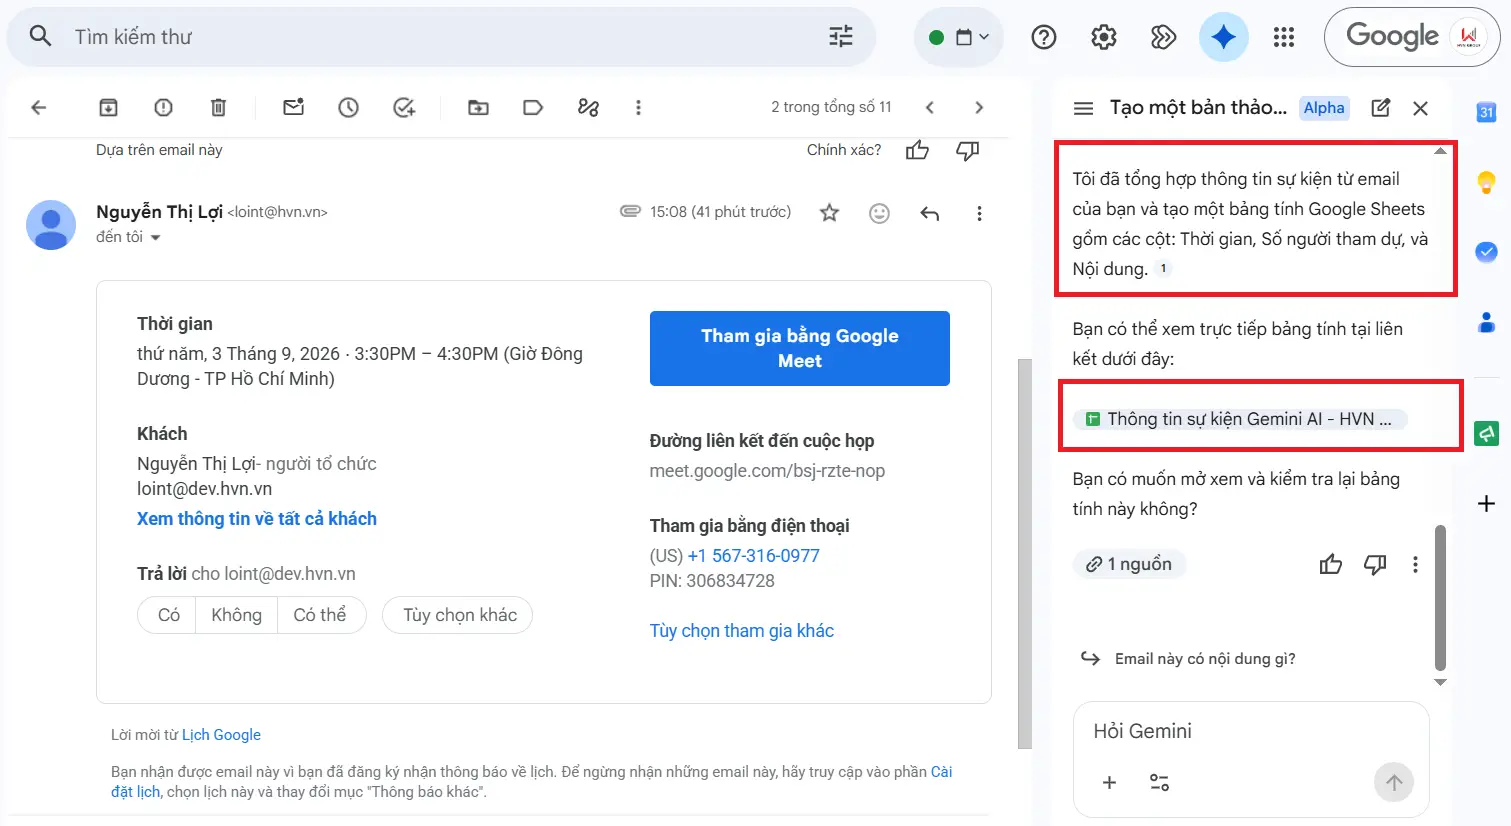Screen dimensions: 1511x826
Task: Add this email to Tasks
Action: point(404,107)
